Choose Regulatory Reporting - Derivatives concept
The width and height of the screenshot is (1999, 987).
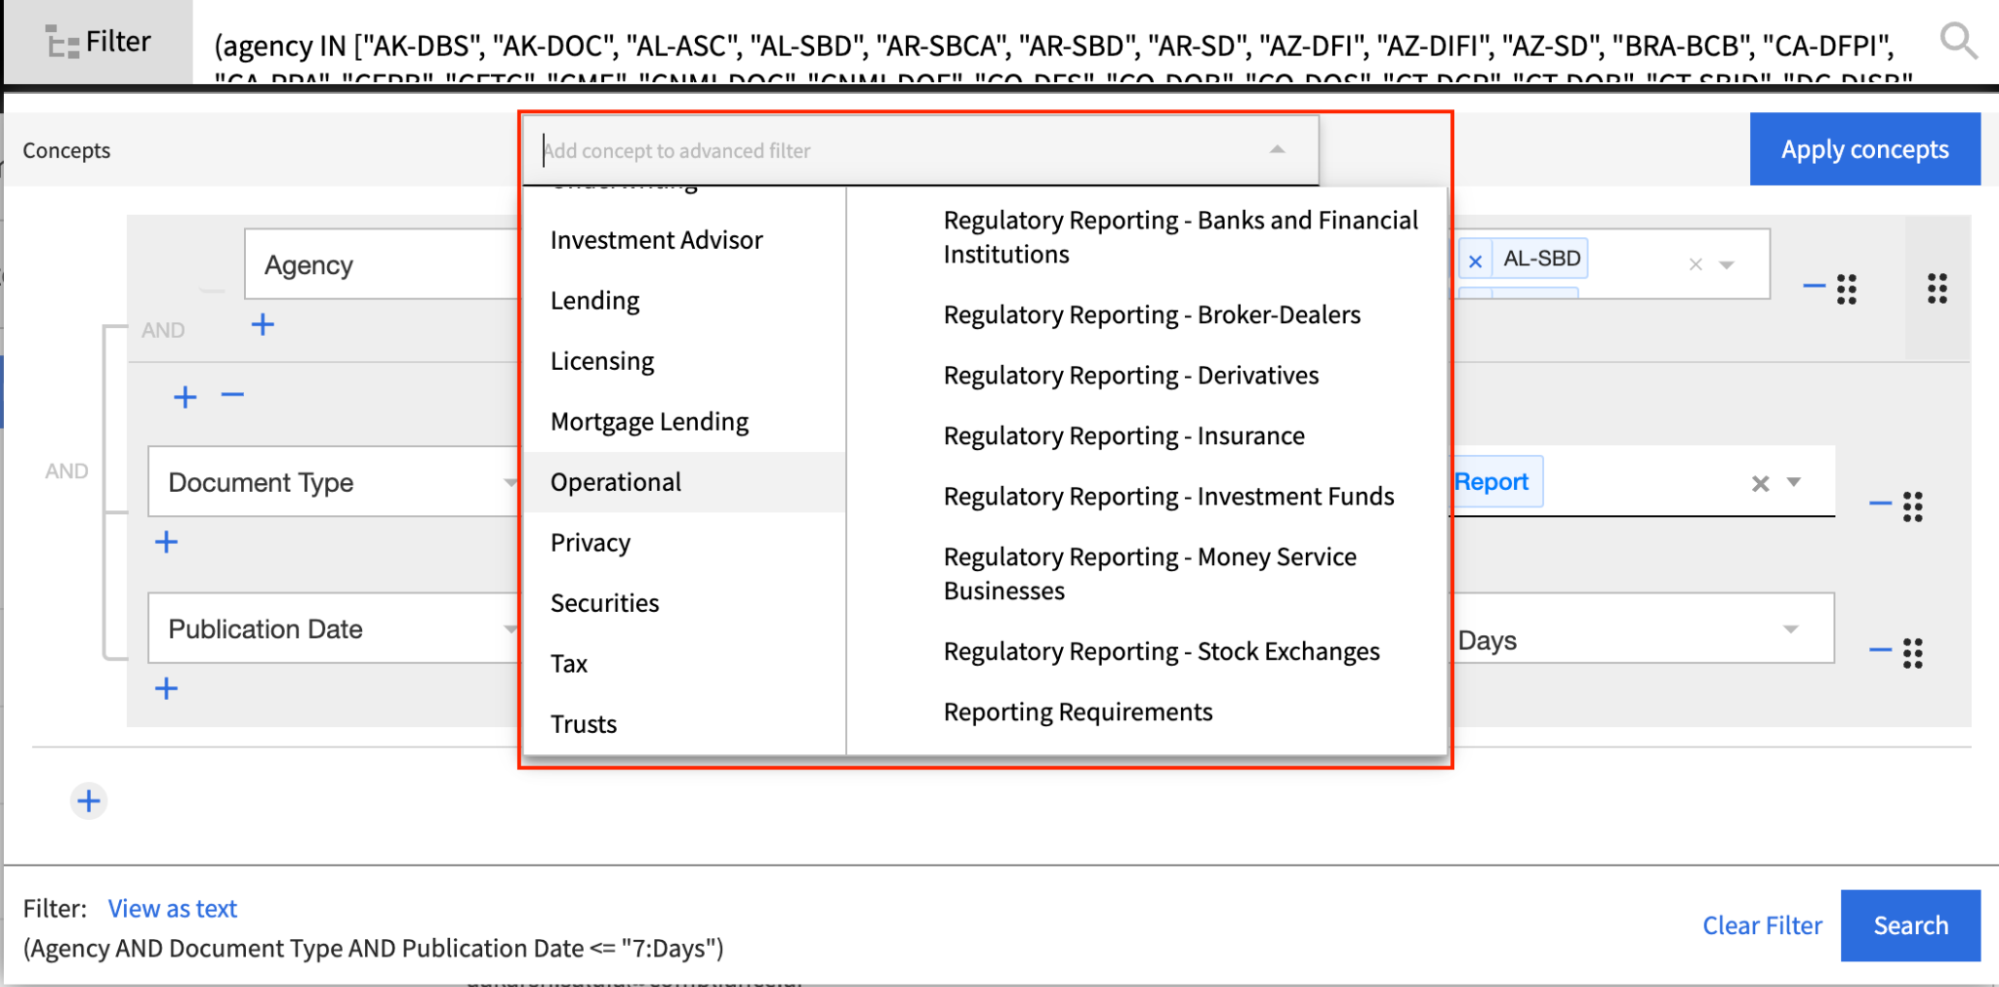(1130, 376)
